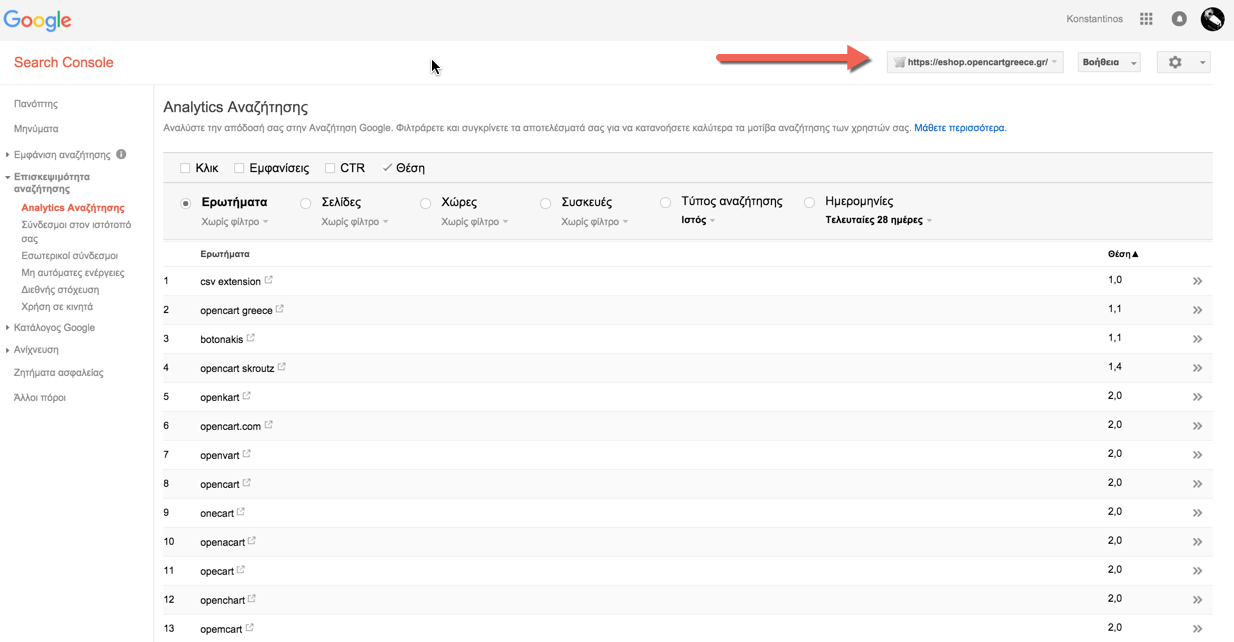This screenshot has height=642, width=1234.
Task: Click info icon beside Εμφάνιση αναζήτησης
Action: pos(121,154)
